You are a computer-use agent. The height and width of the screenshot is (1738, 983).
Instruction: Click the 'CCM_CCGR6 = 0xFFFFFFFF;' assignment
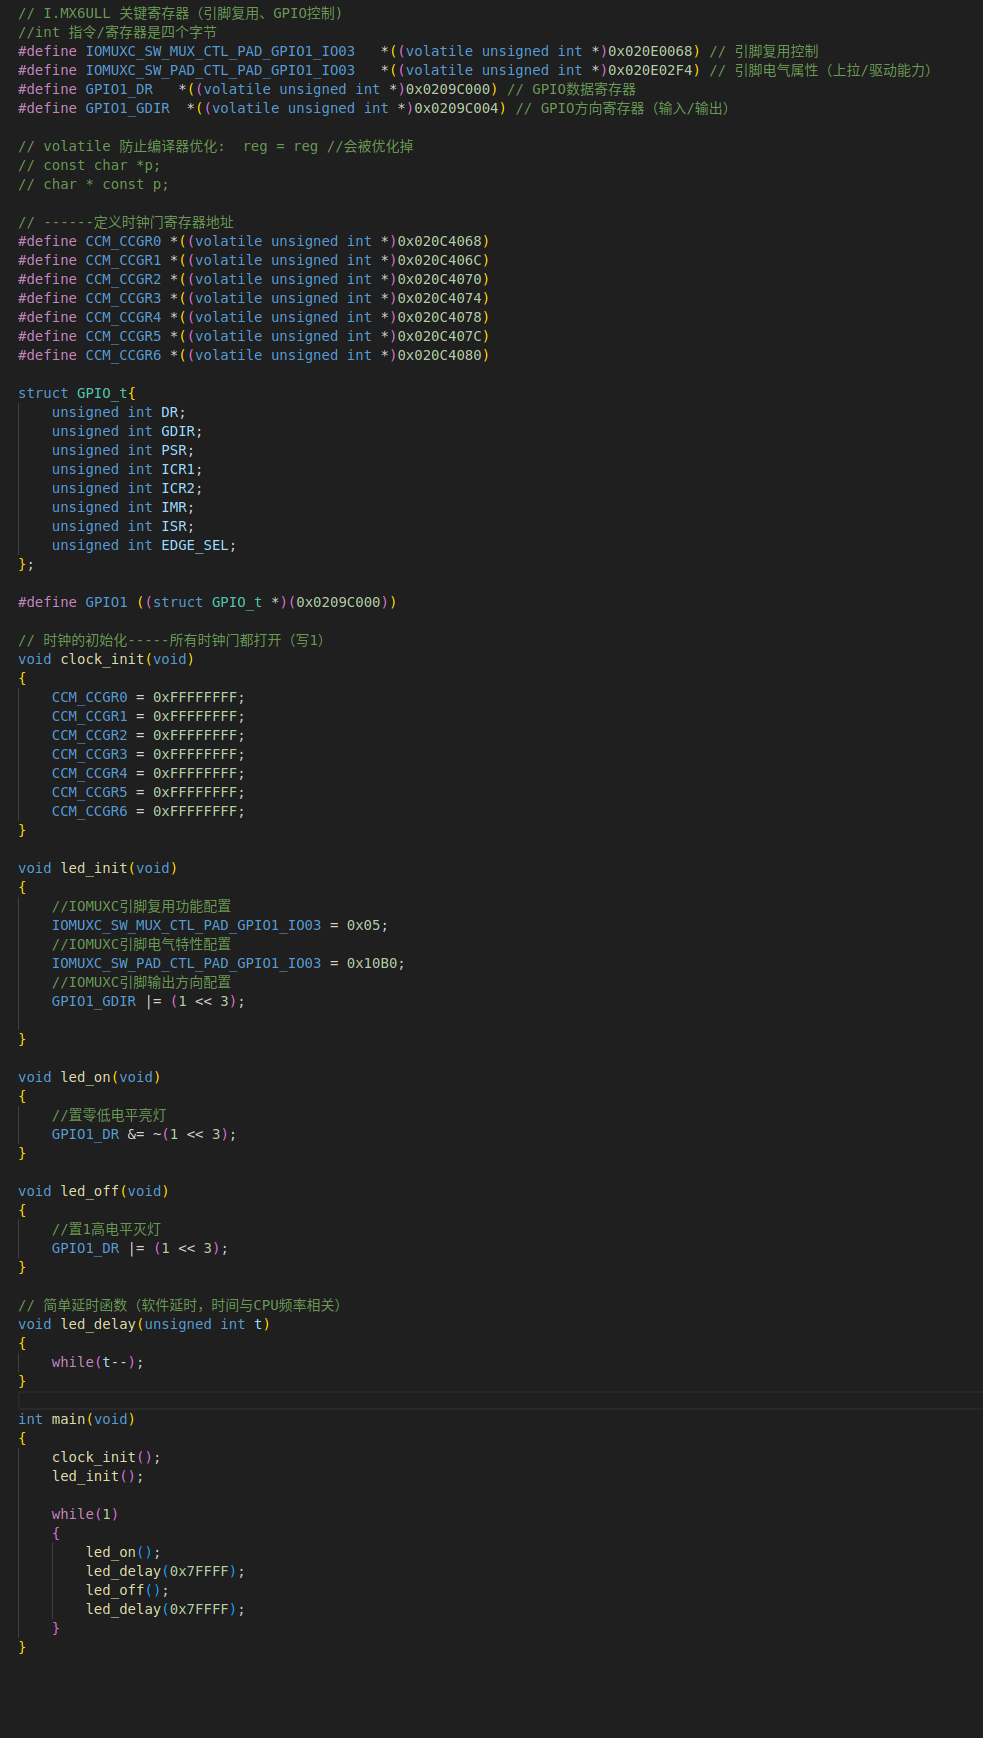point(148,811)
